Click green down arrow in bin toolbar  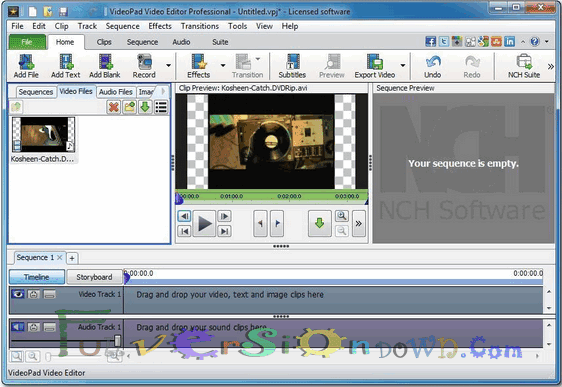tap(145, 107)
